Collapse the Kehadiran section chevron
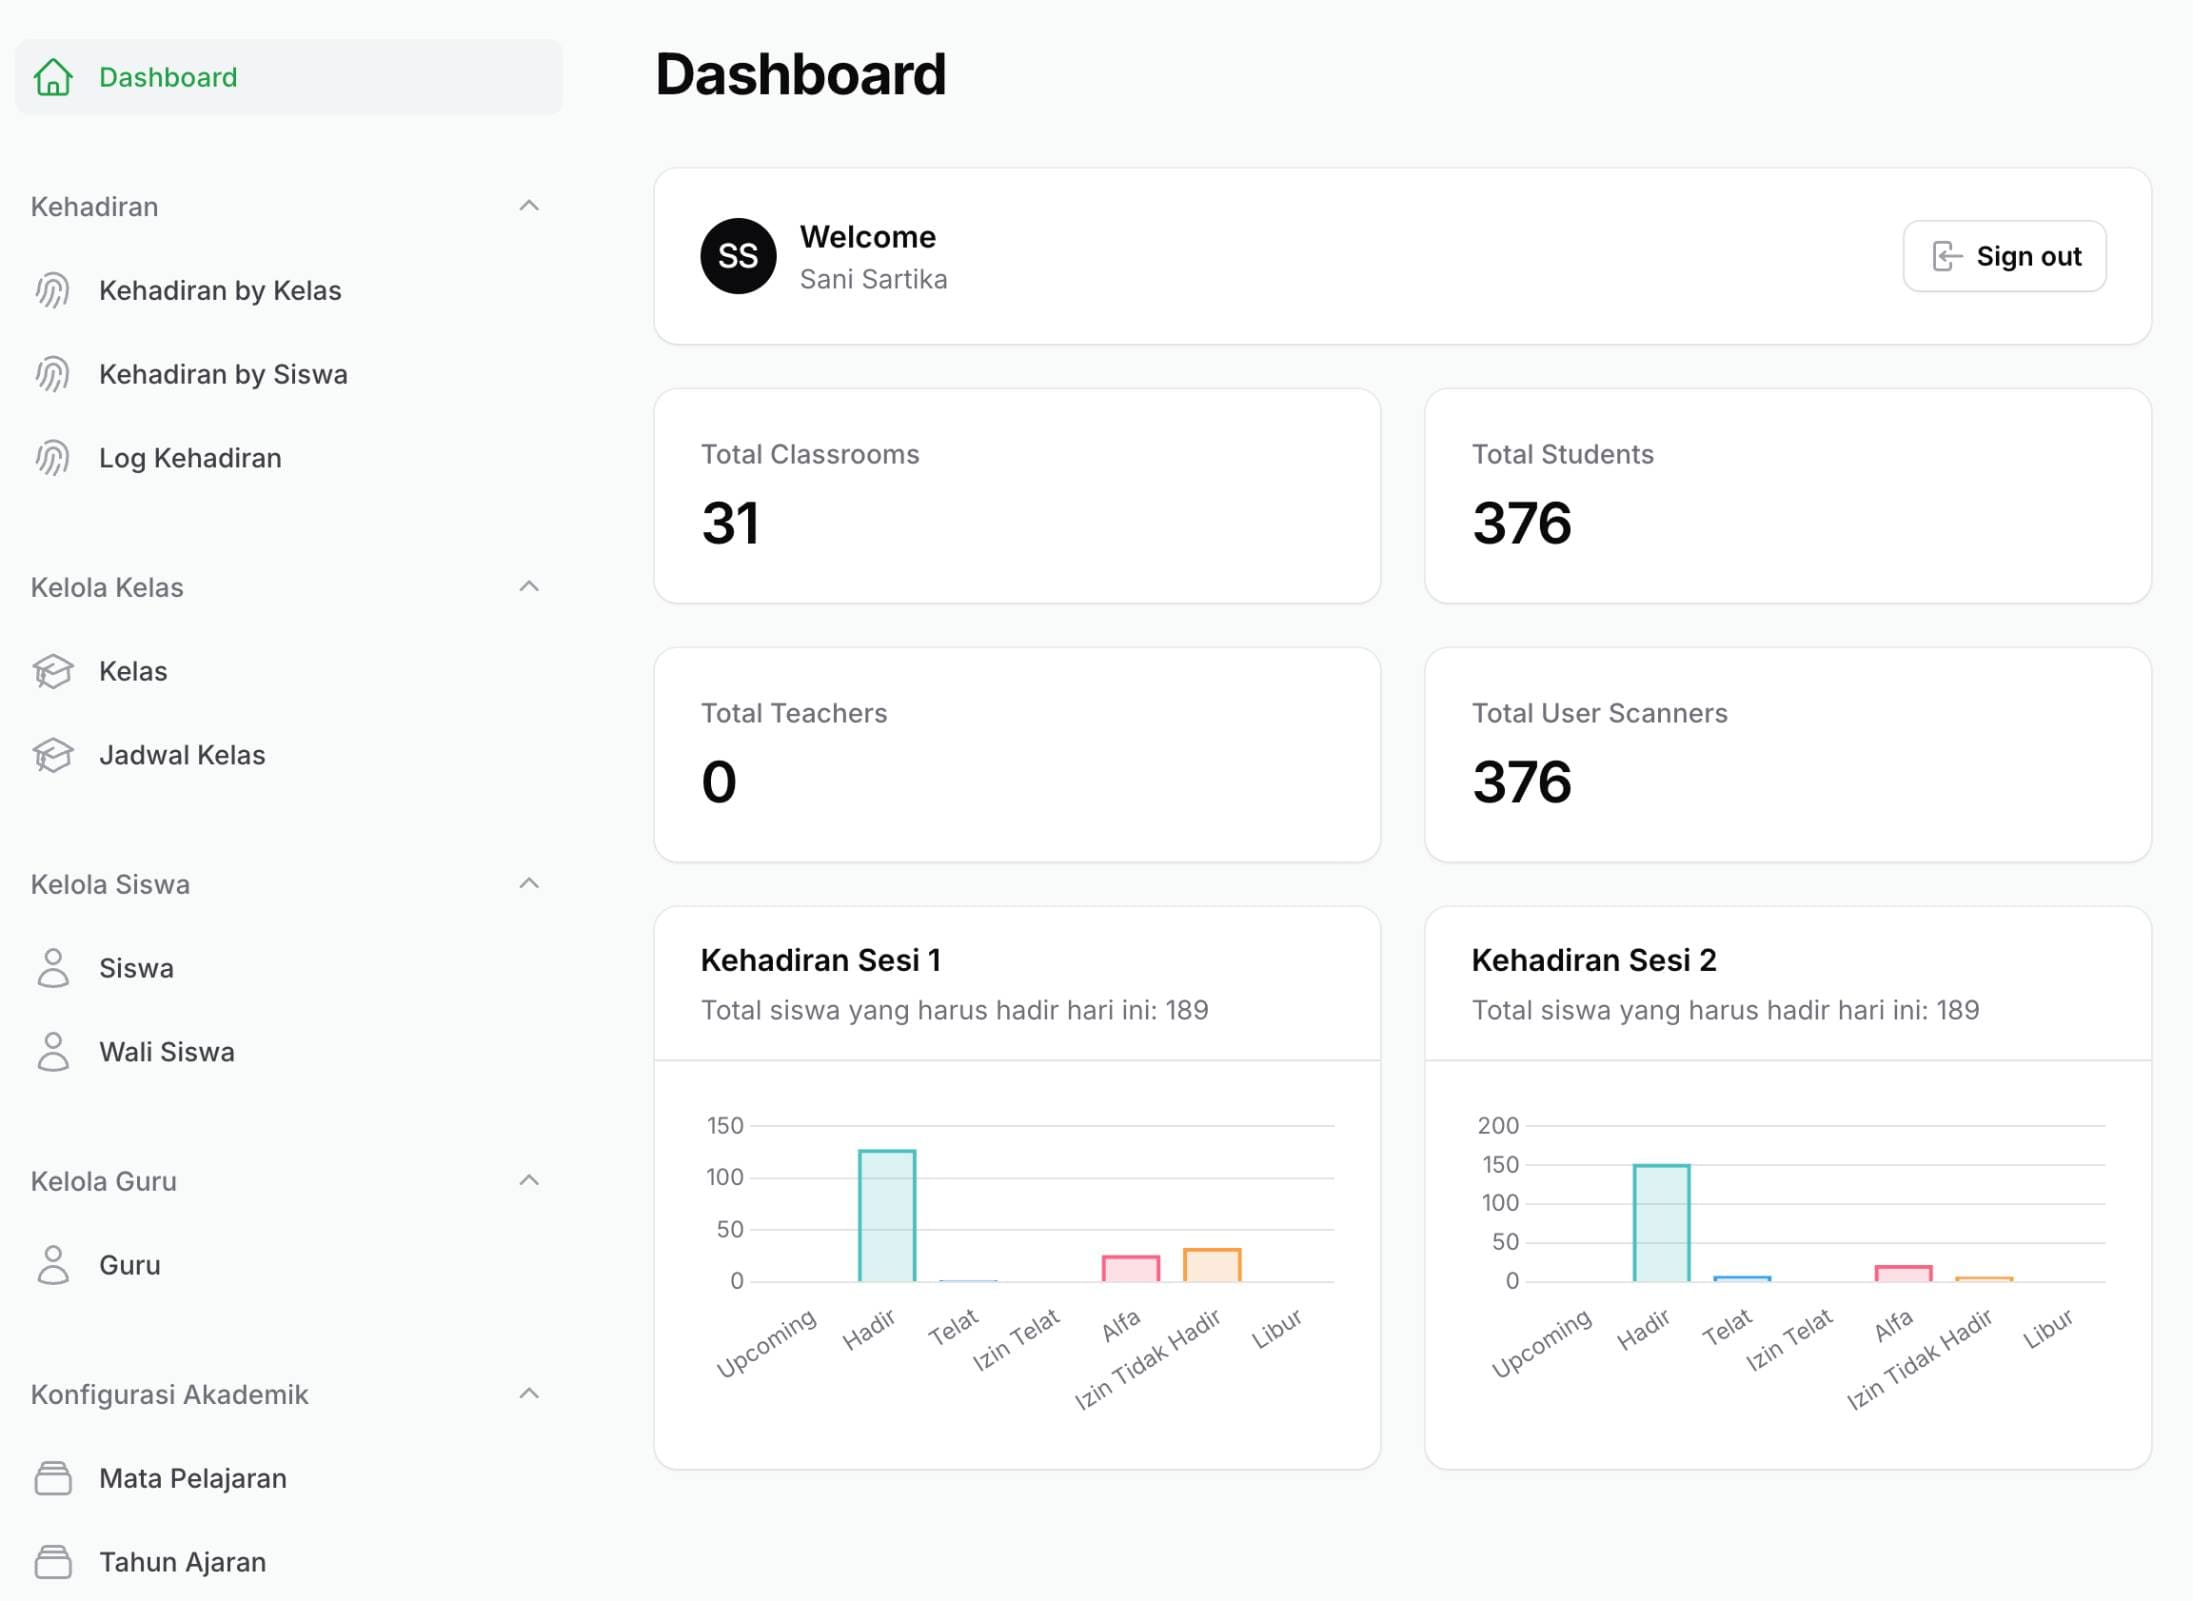 point(529,205)
